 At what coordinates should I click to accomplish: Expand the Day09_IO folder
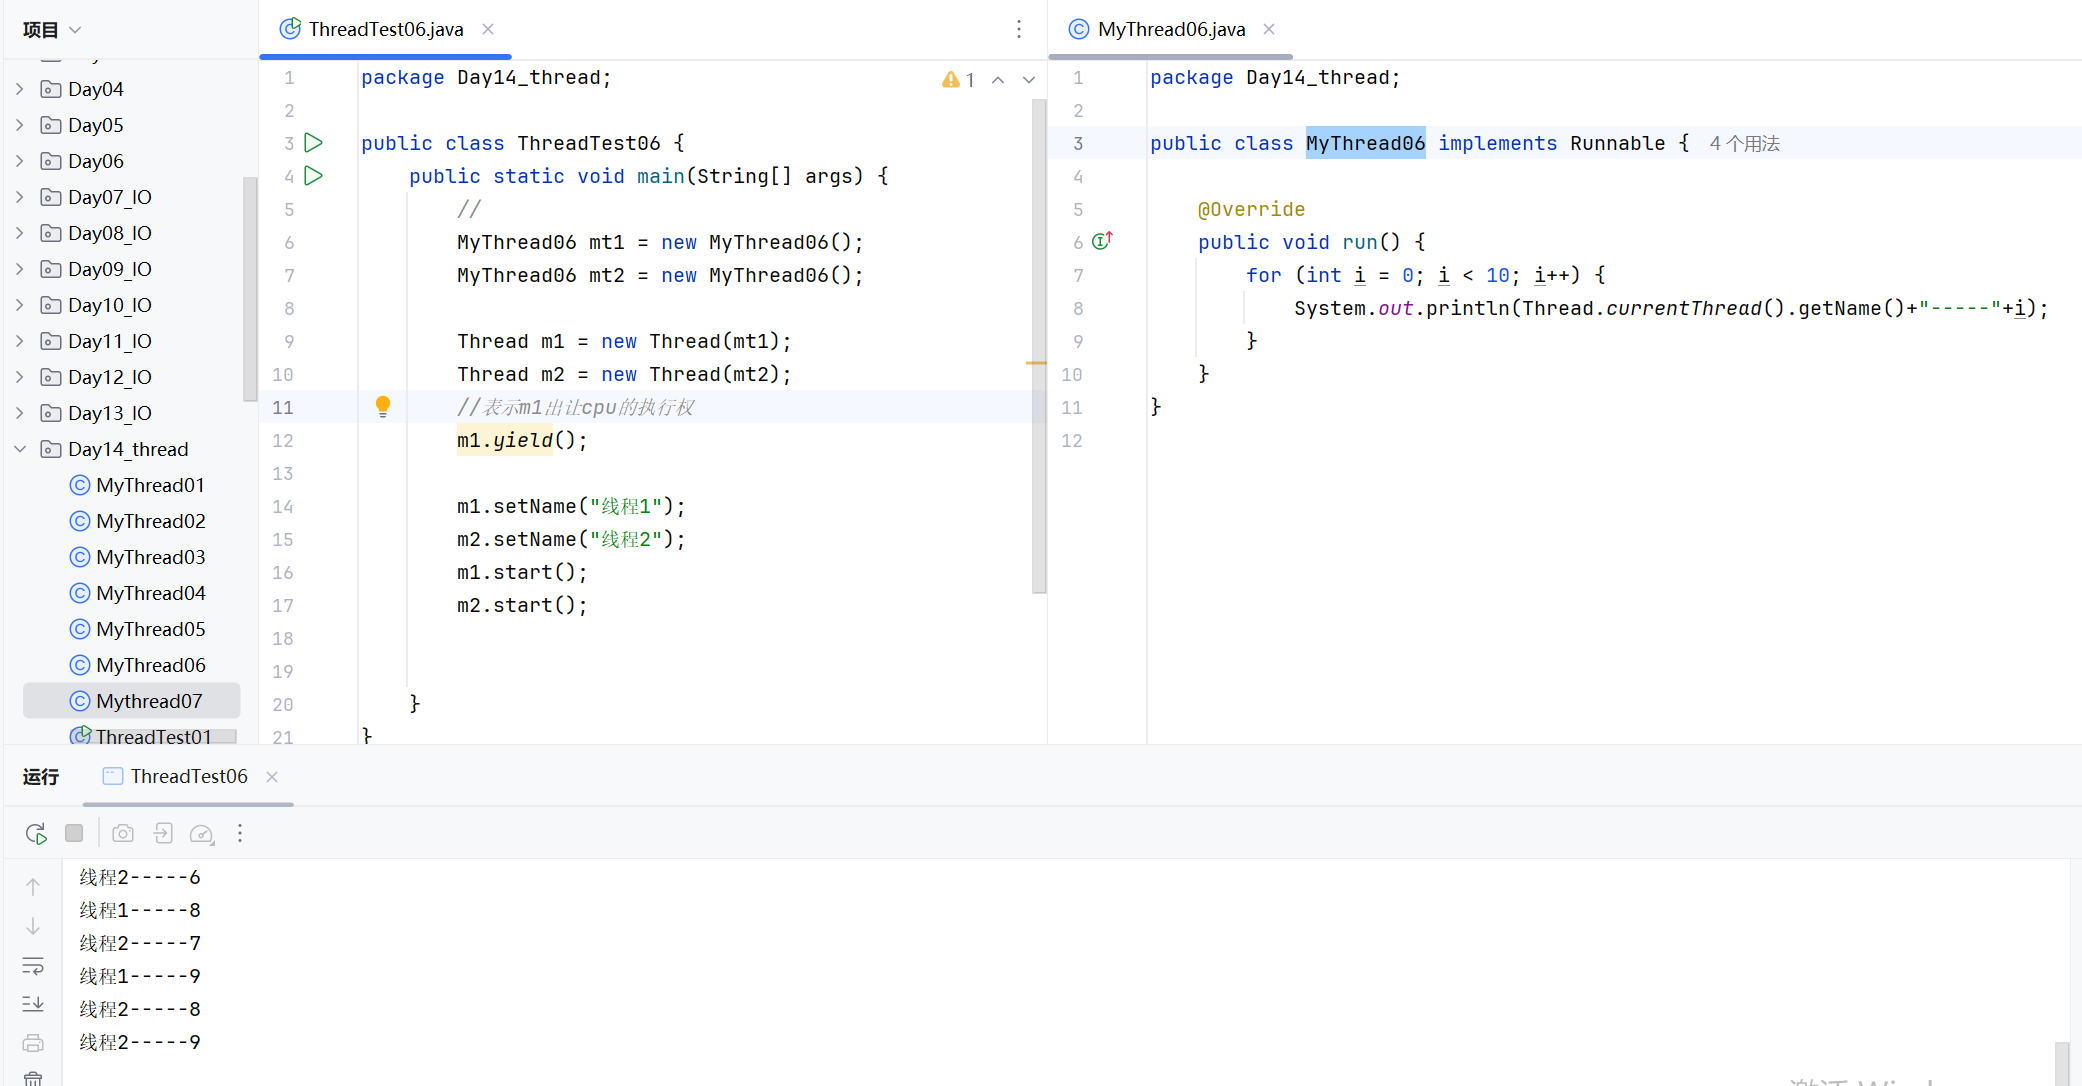coord(20,269)
